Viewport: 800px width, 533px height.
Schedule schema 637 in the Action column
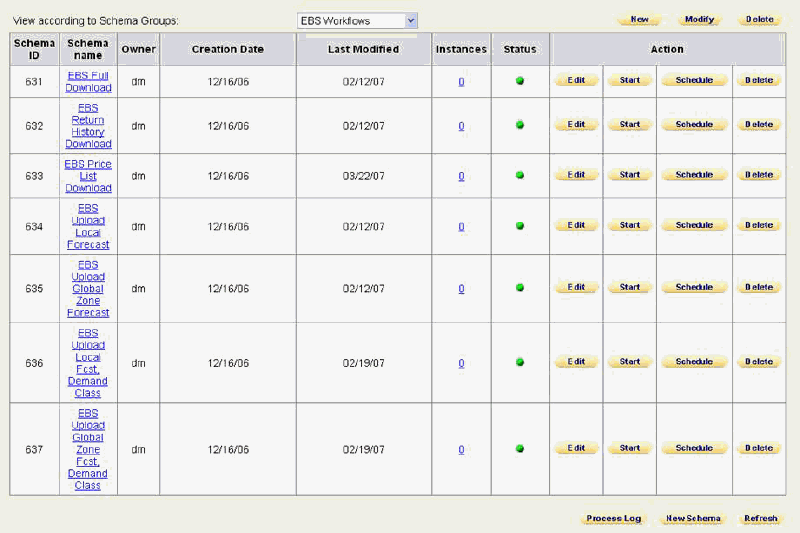pyautogui.click(x=694, y=448)
